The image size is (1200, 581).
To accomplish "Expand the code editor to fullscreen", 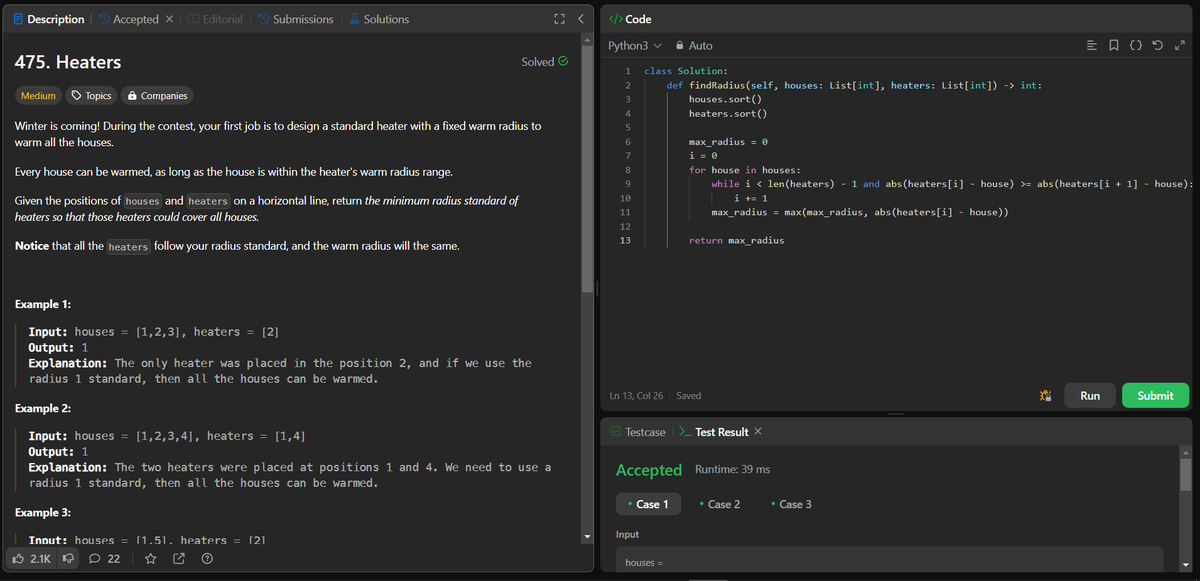I will [1179, 46].
